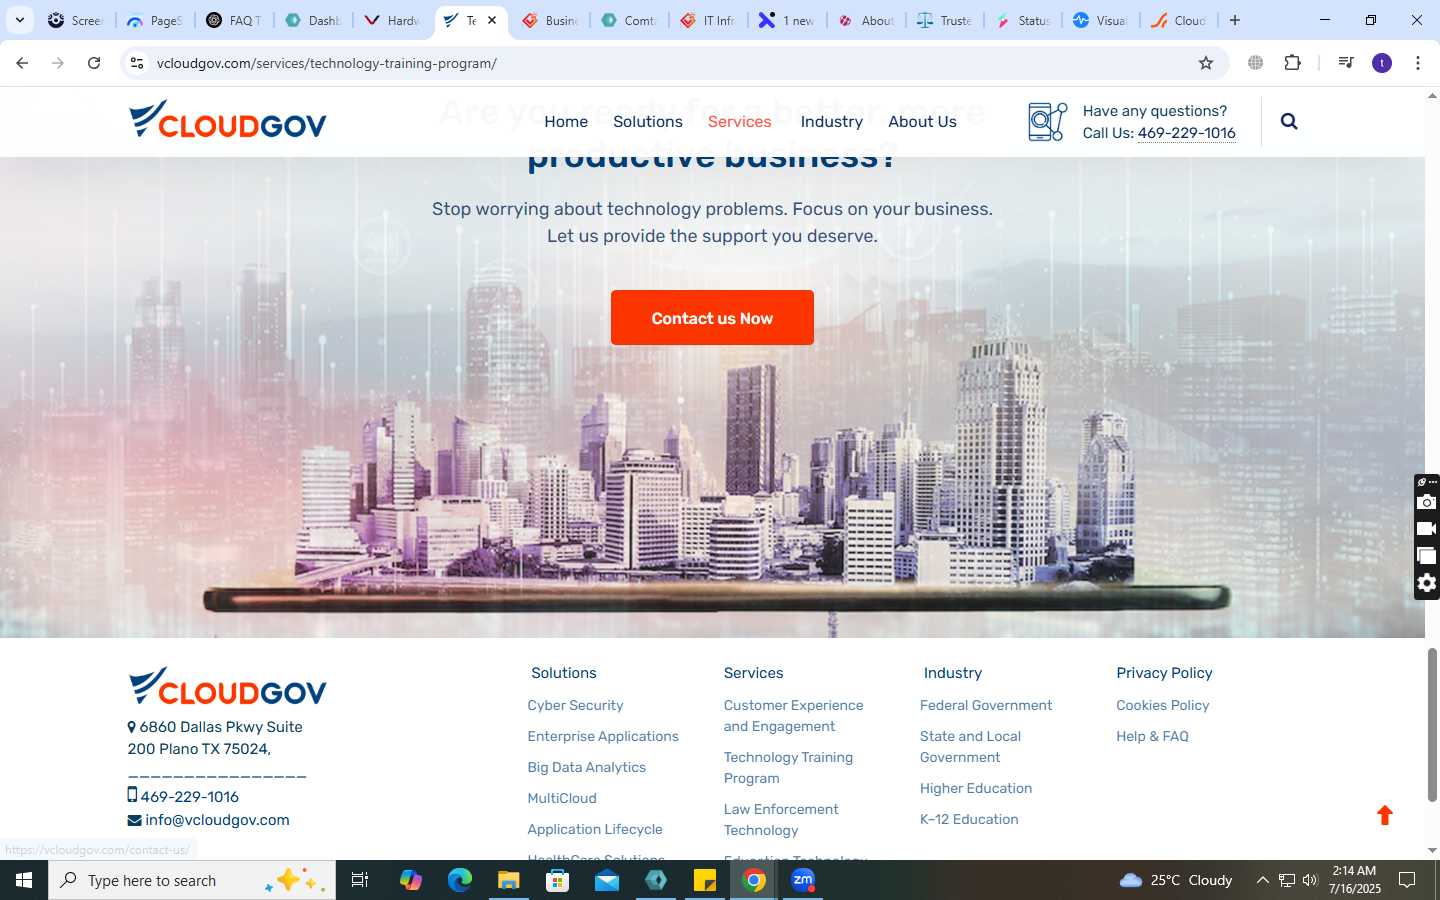Open the Cookies Policy link
The image size is (1440, 900).
[x=1163, y=705]
